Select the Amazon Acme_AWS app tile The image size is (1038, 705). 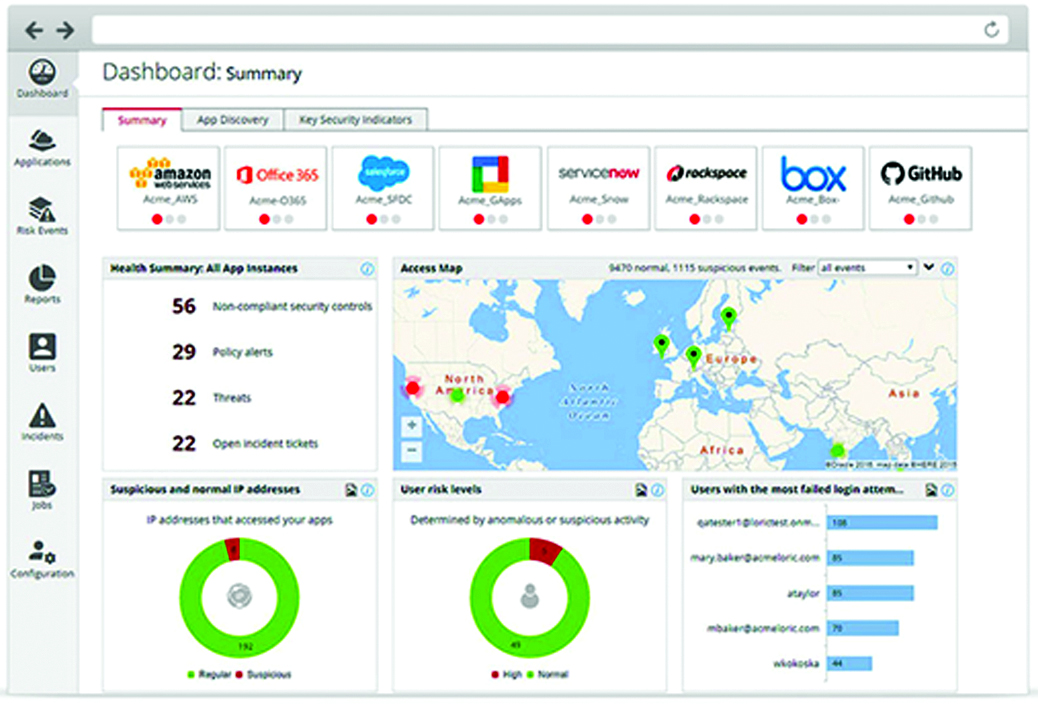click(169, 189)
